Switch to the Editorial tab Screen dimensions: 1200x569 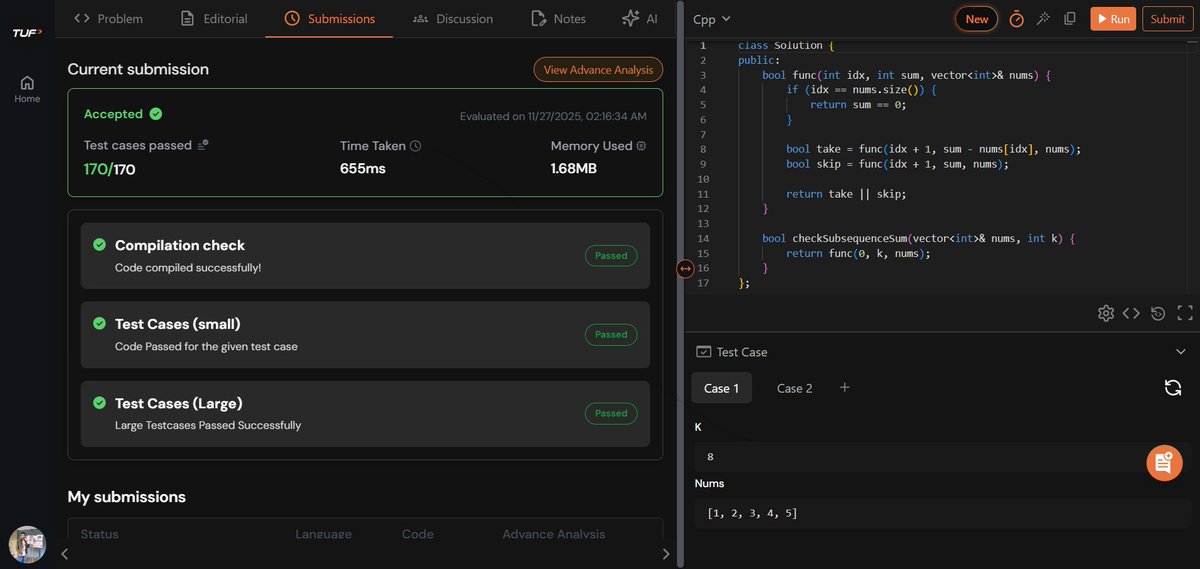[x=213, y=19]
